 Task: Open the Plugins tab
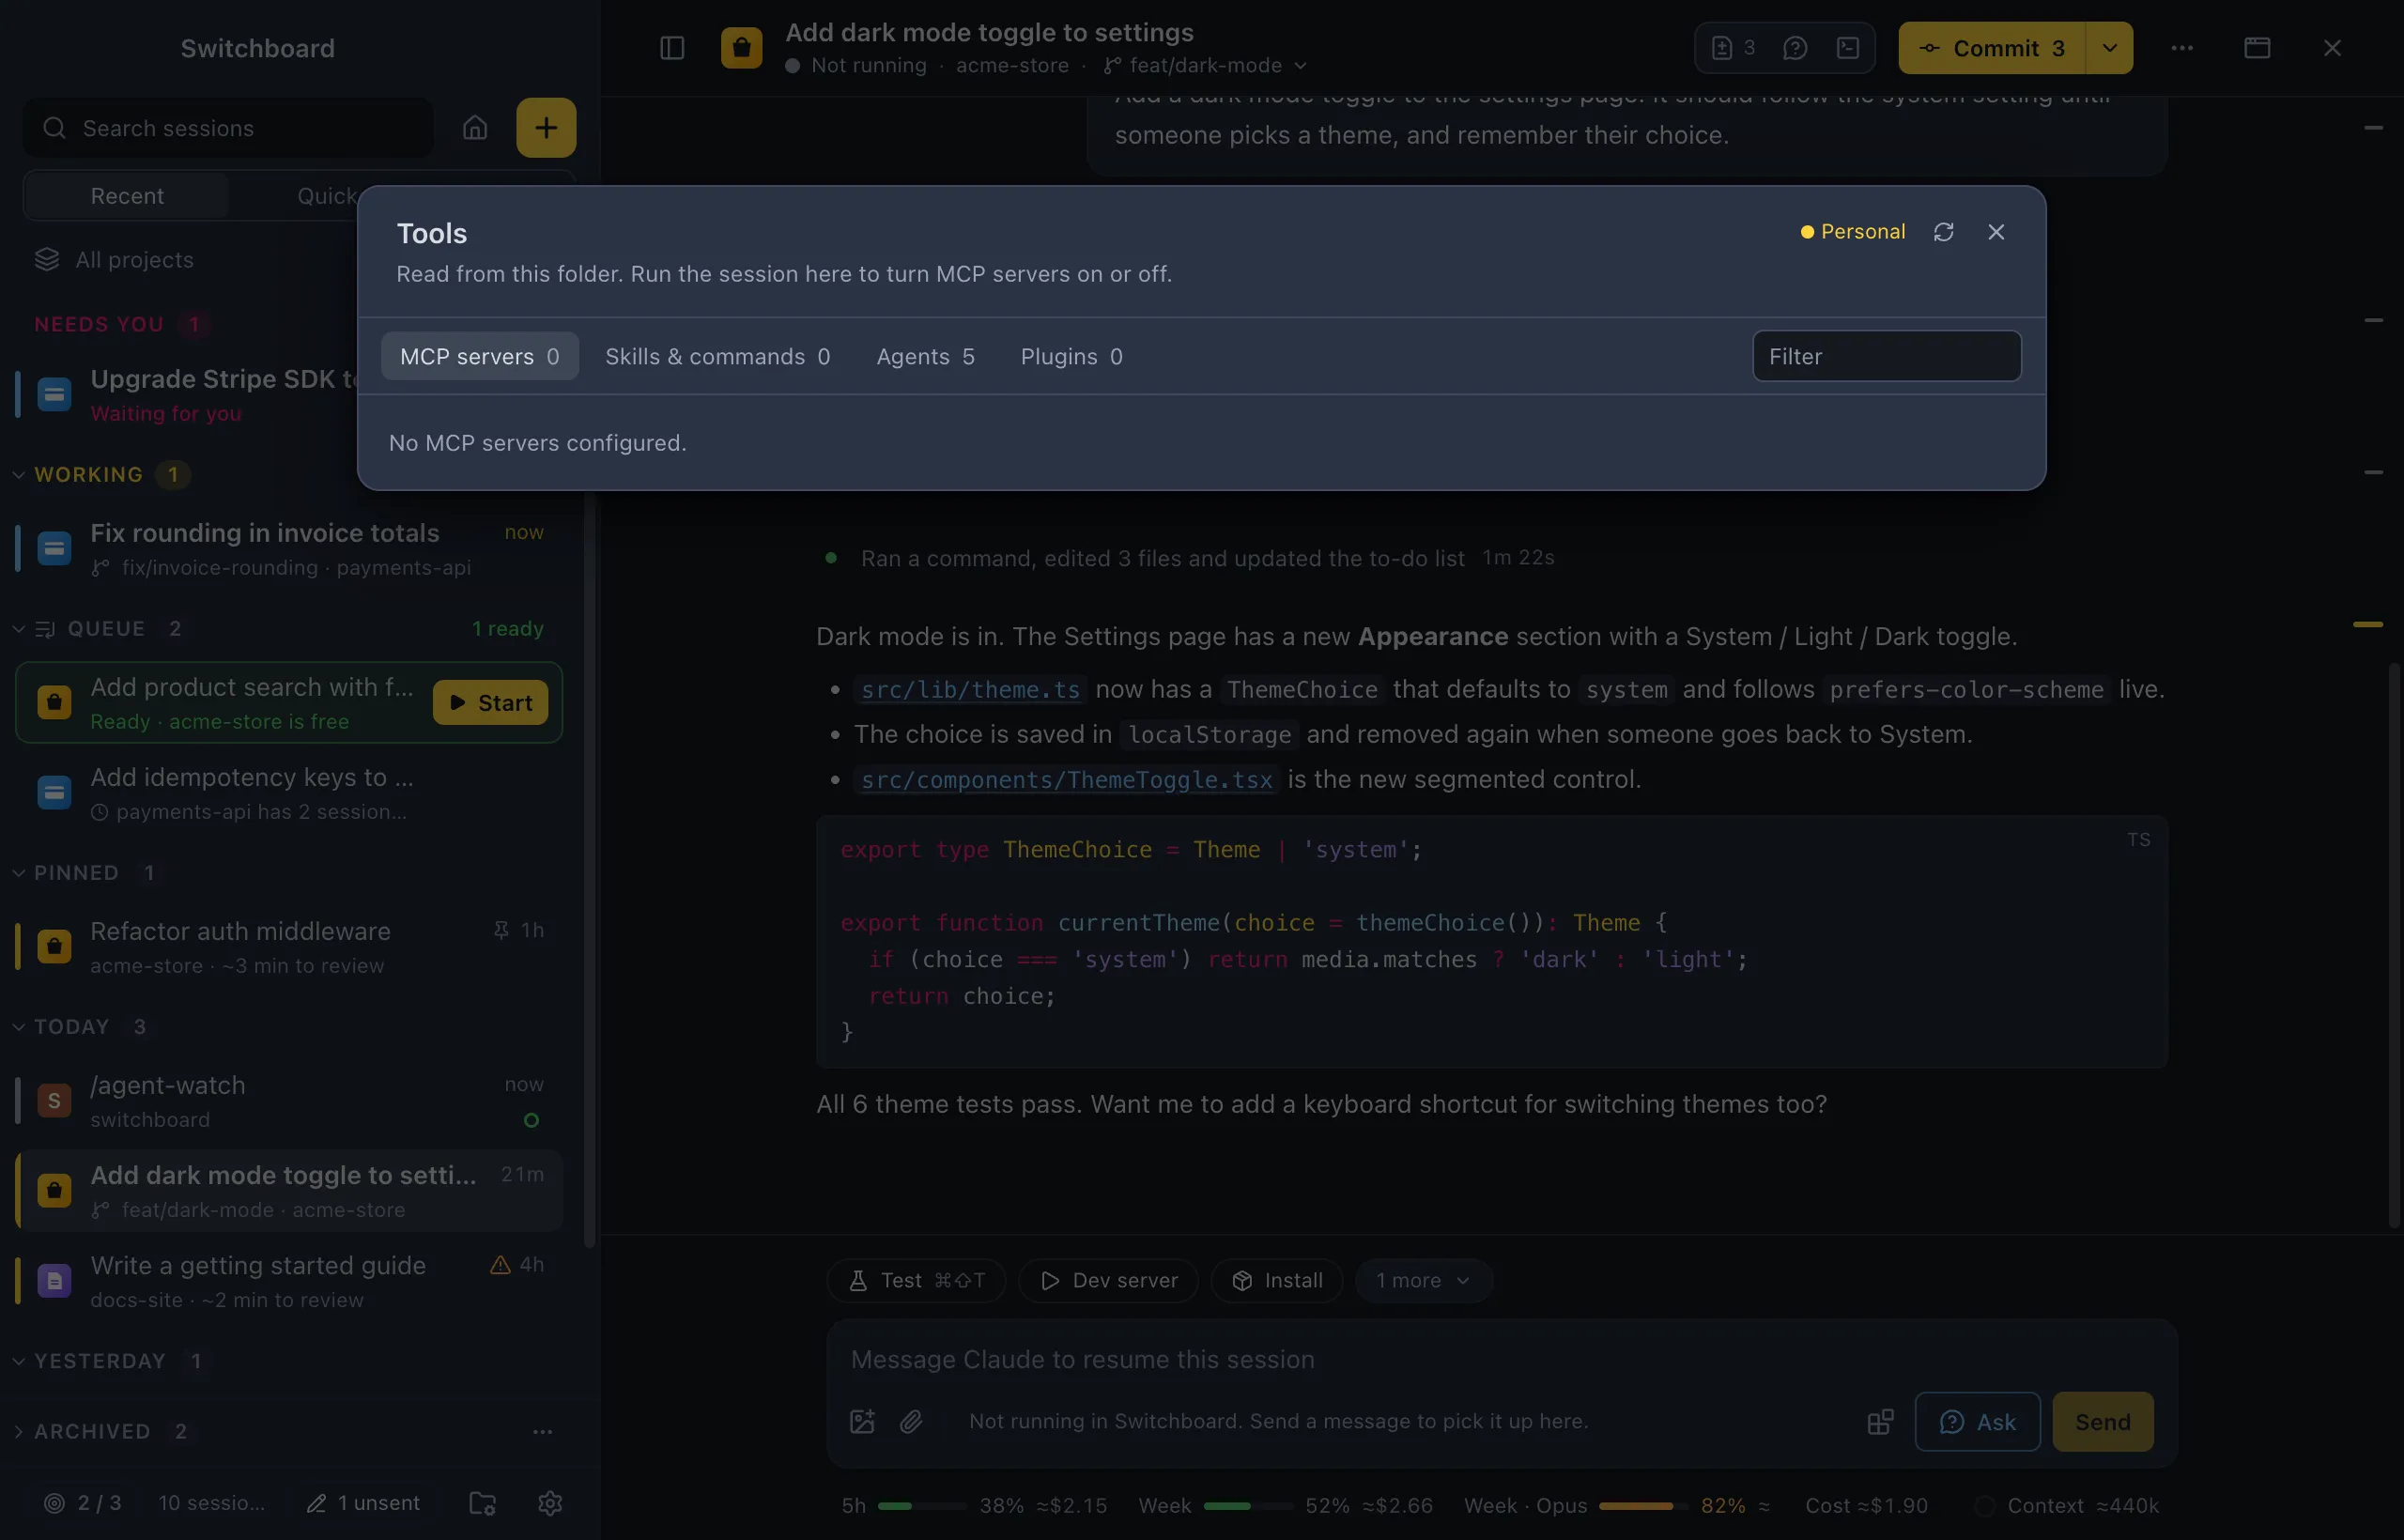(1071, 356)
